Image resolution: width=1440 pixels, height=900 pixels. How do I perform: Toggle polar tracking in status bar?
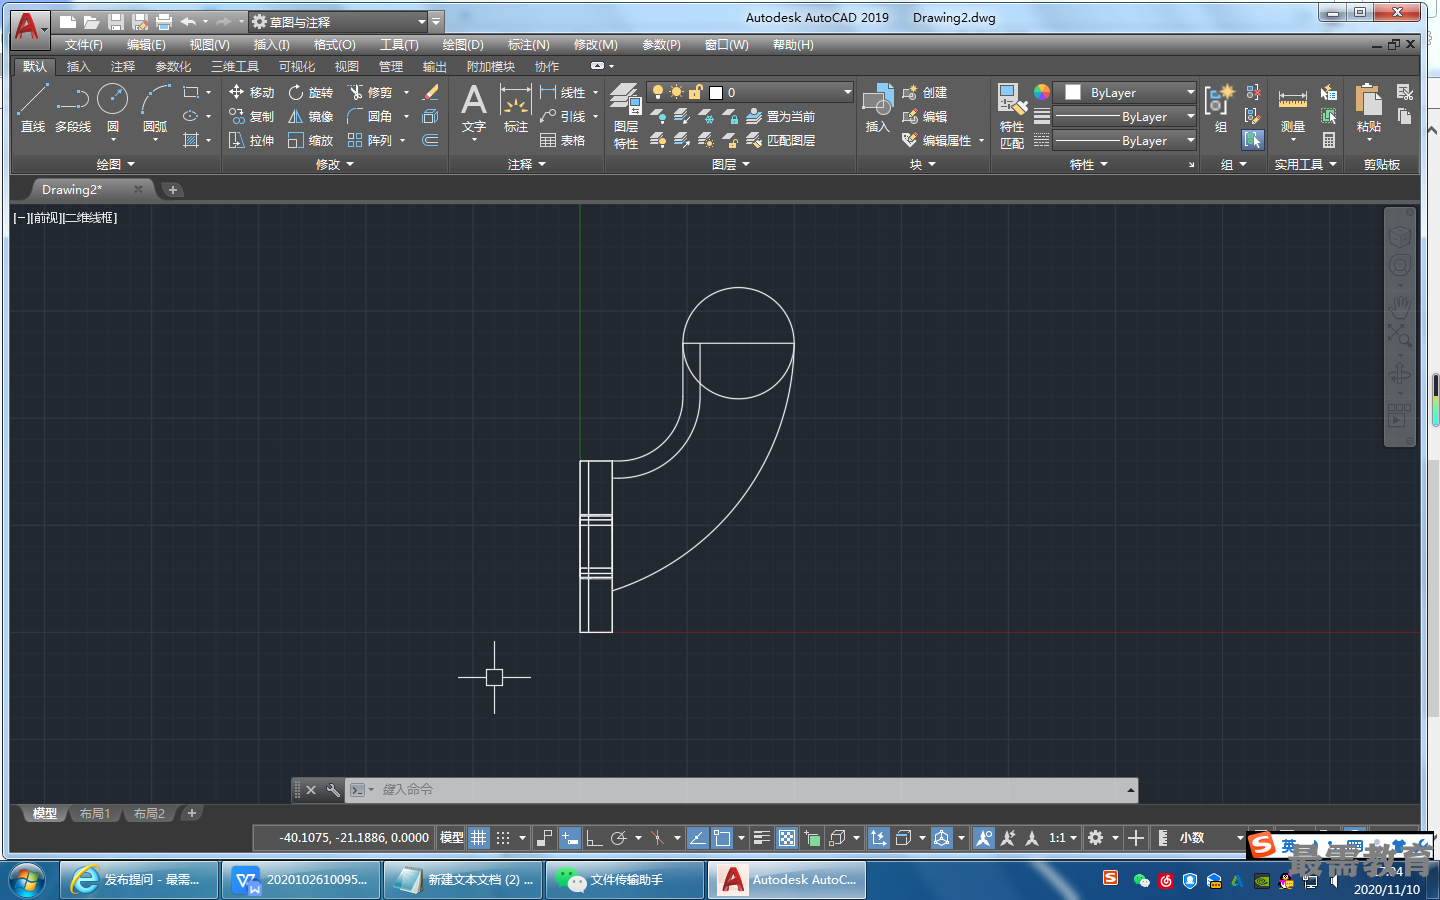point(619,838)
